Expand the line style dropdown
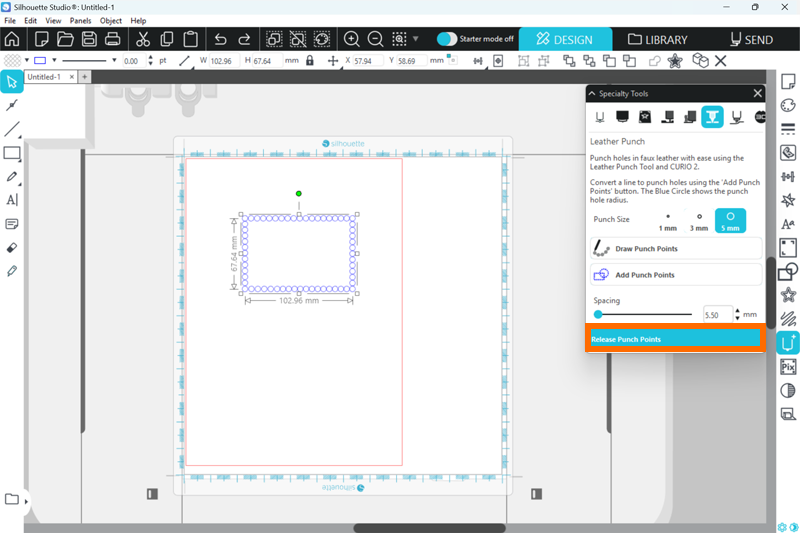Viewport: 800px width, 533px height. [x=114, y=61]
